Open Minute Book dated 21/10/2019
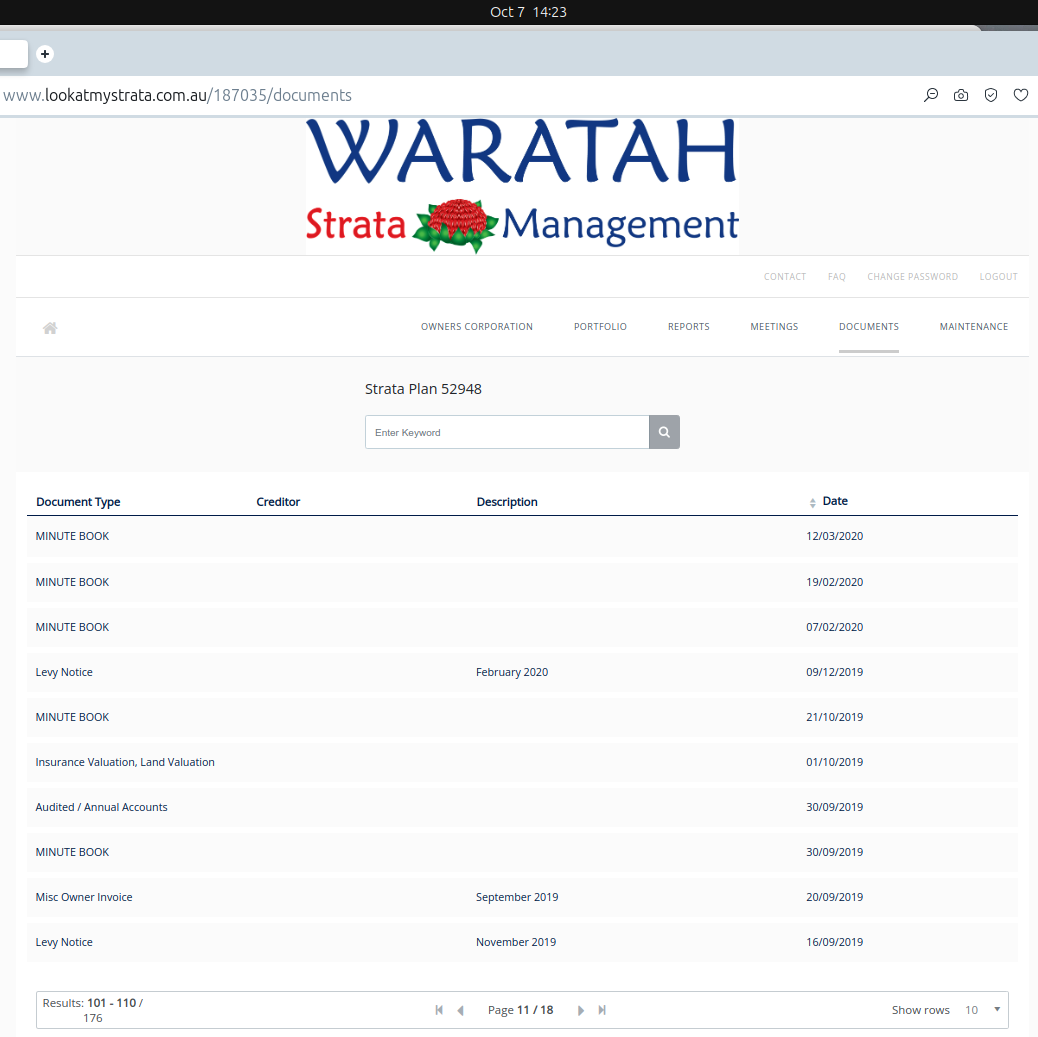Viewport: 1038px width, 1037px height. [x=522, y=717]
